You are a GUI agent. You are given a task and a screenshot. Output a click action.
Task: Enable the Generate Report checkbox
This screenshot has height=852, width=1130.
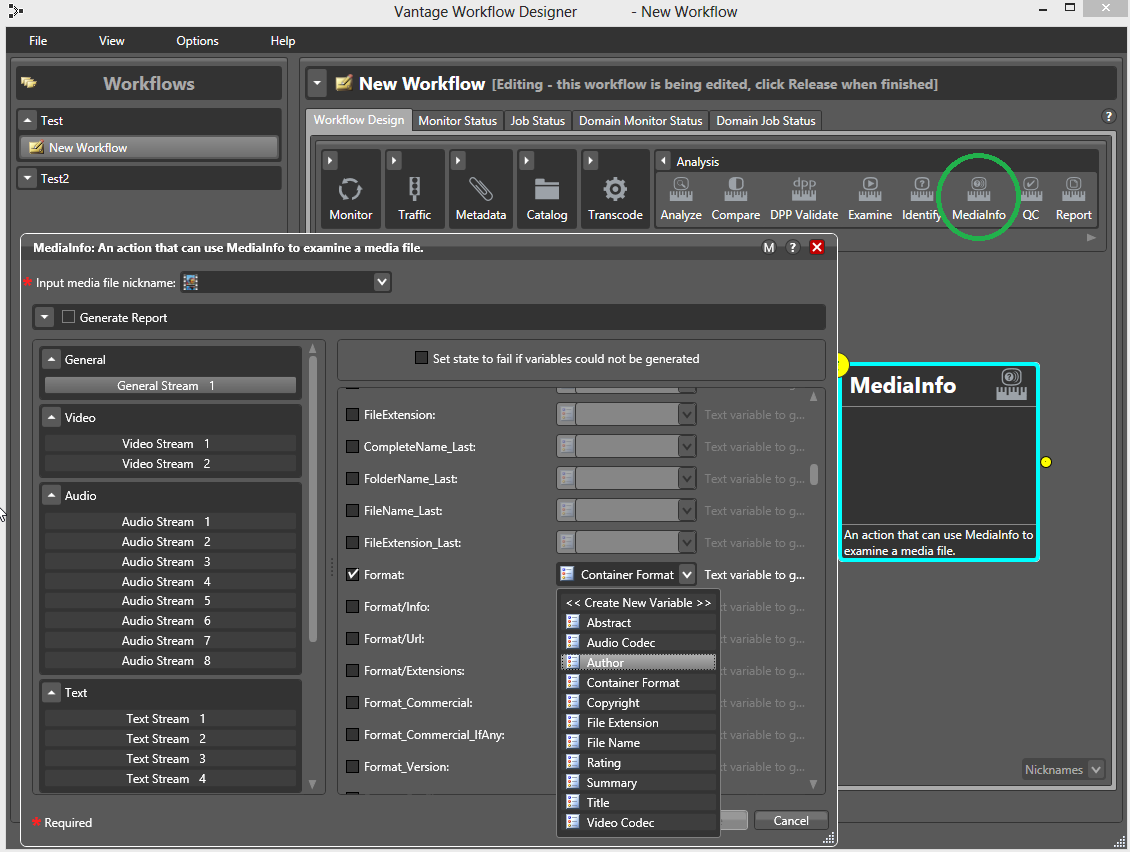point(68,317)
